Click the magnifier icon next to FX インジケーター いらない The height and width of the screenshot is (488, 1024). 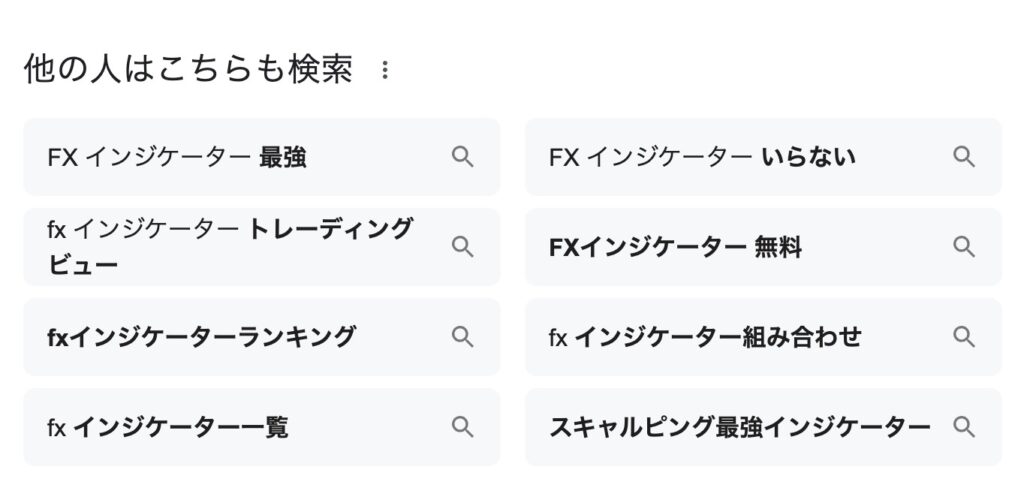(x=964, y=157)
